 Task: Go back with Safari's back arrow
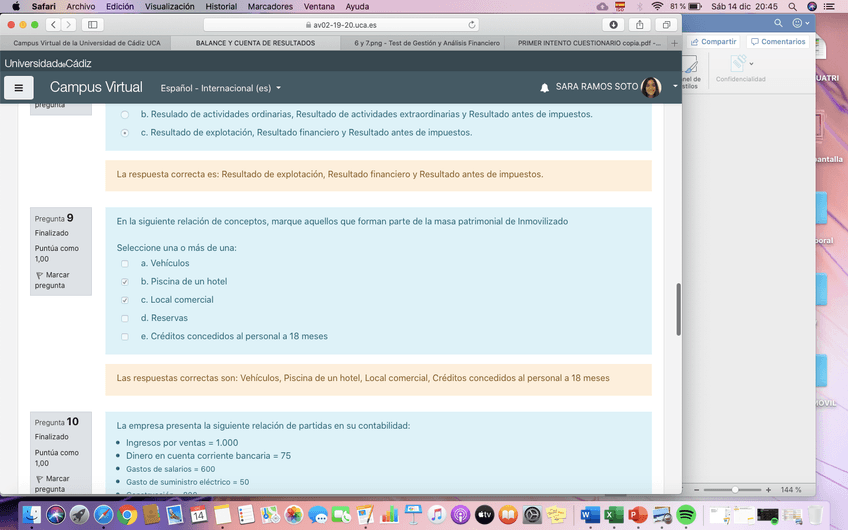53,24
